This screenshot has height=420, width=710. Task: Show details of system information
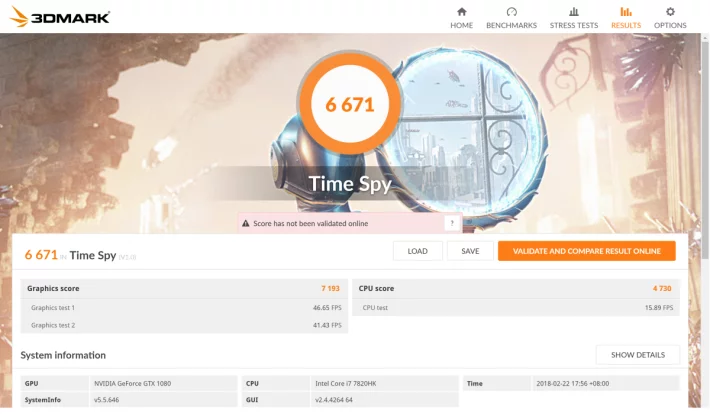coord(638,355)
